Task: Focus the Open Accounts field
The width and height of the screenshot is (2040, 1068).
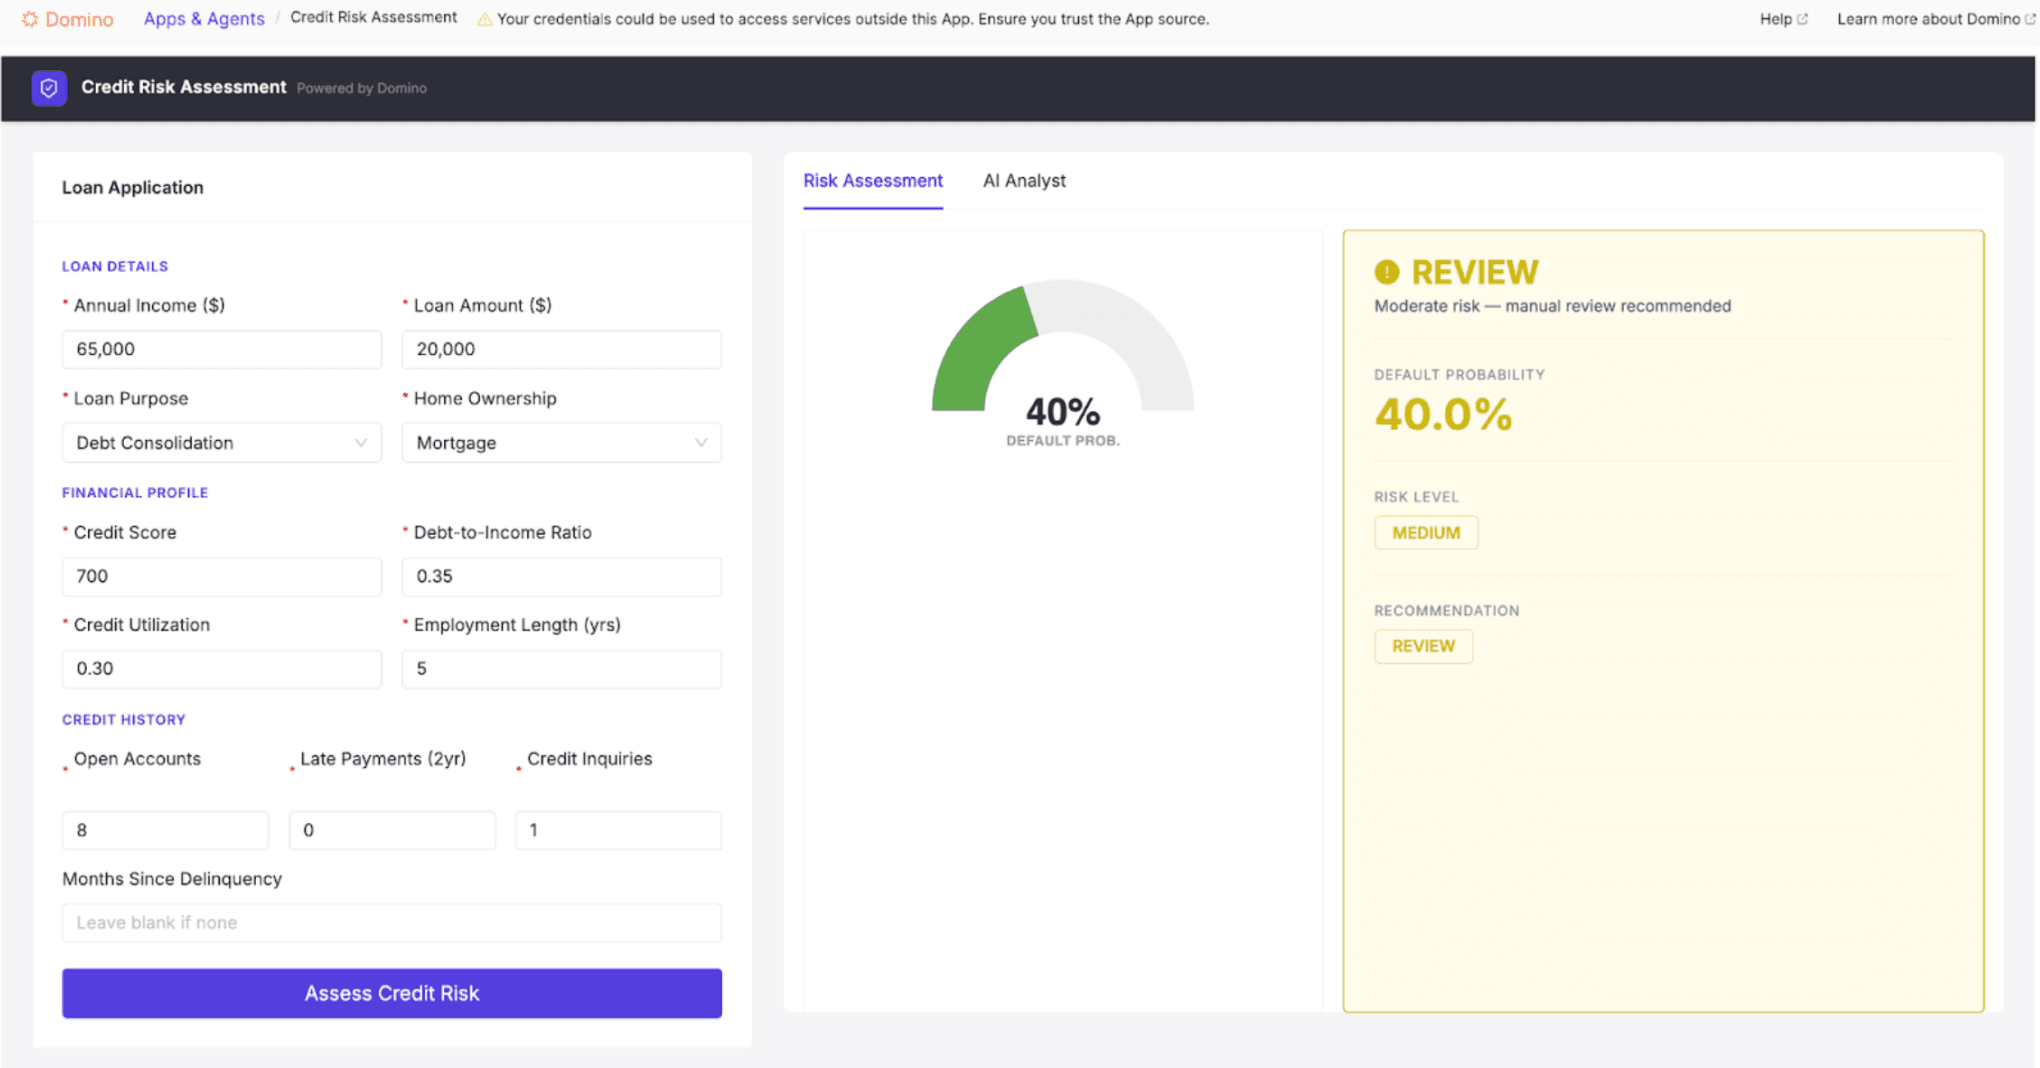Action: [x=165, y=830]
